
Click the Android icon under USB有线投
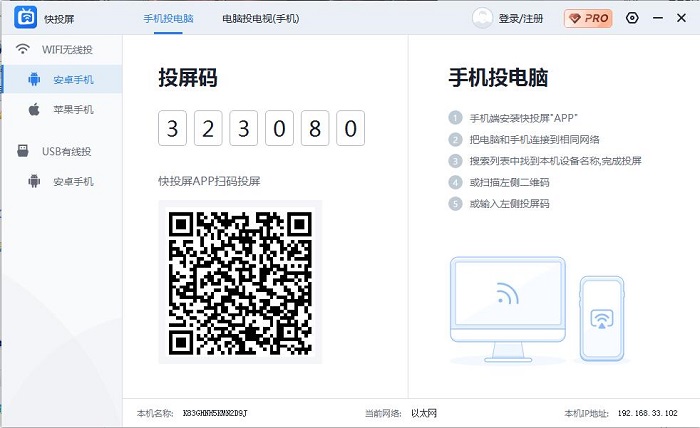point(34,181)
